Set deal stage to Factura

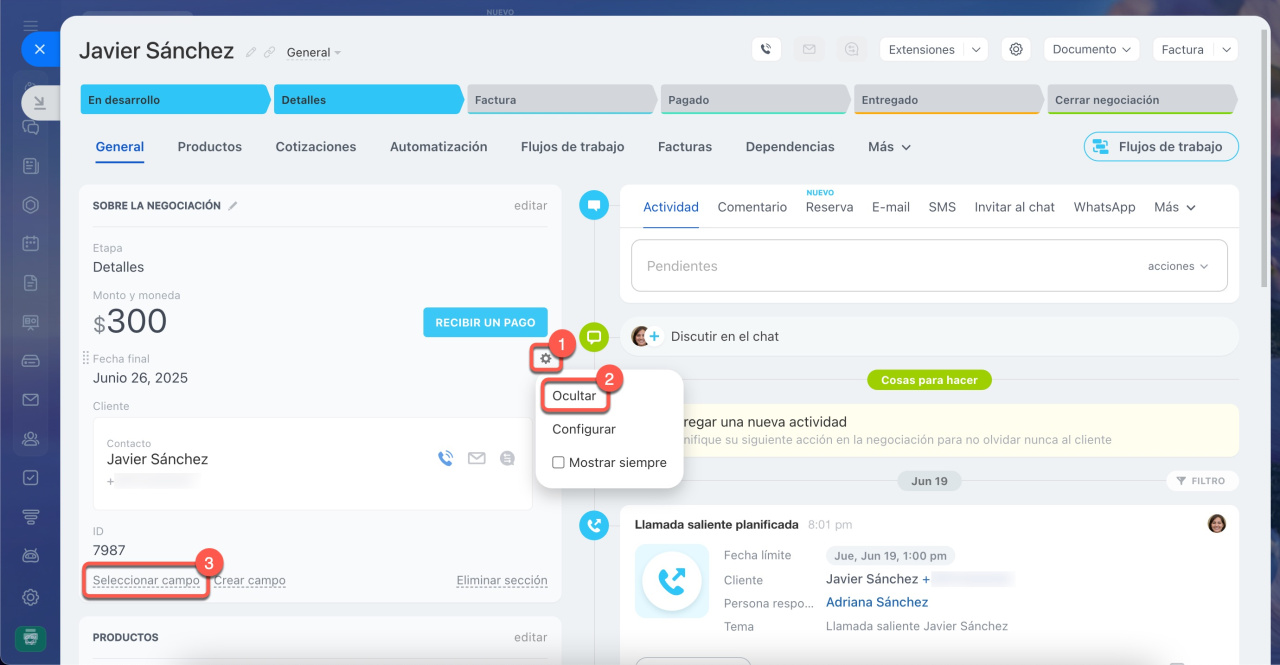(564, 100)
